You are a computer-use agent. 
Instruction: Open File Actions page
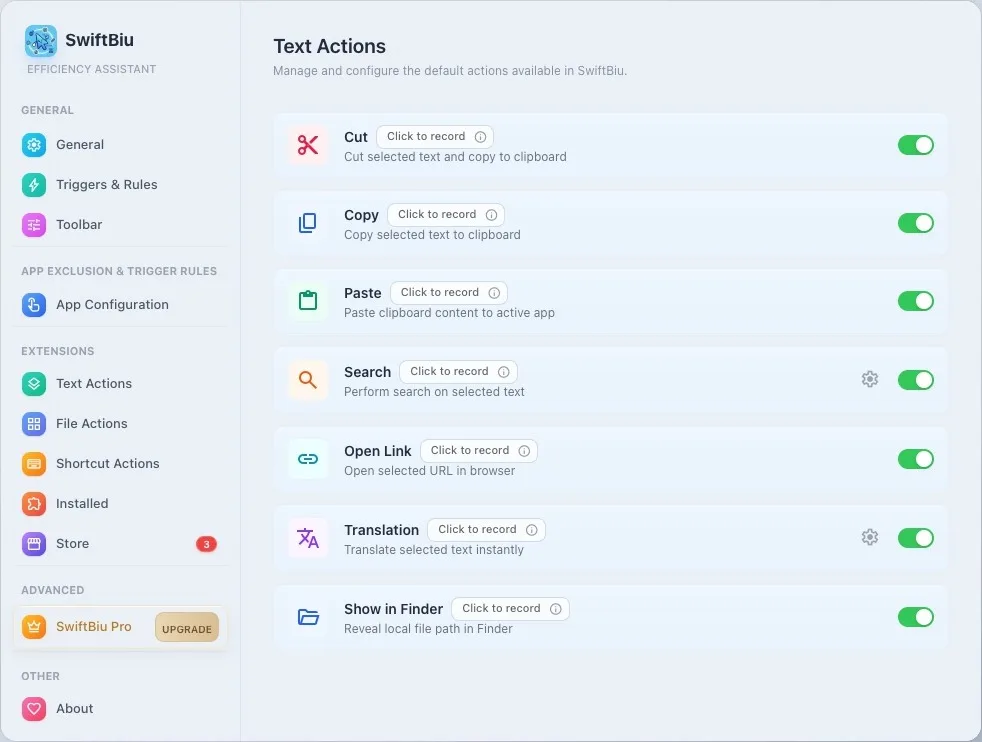coord(119,424)
